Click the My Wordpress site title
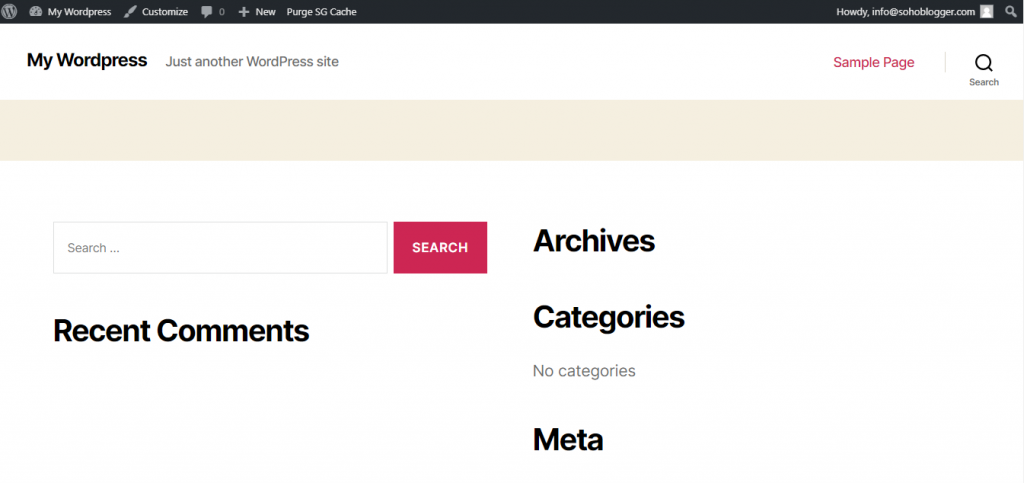Image resolution: width=1024 pixels, height=483 pixels. (x=87, y=61)
